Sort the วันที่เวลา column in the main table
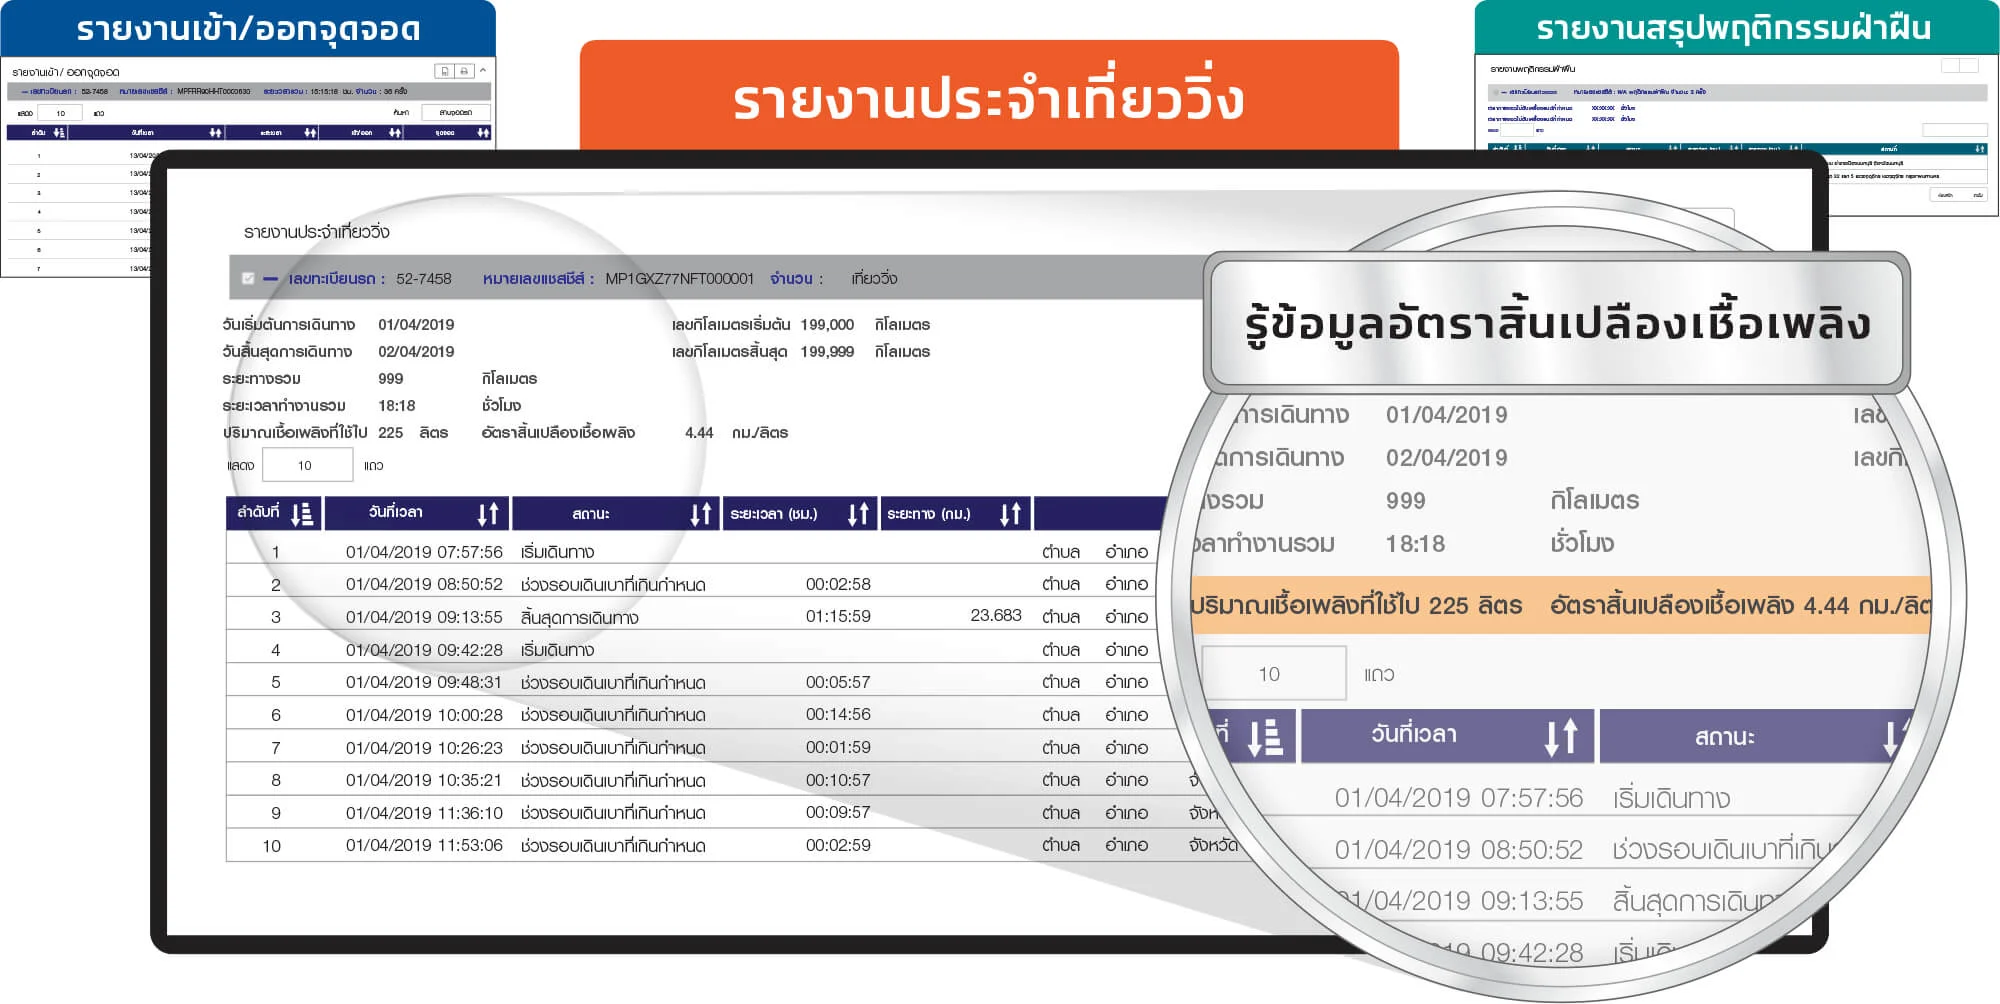The width and height of the screenshot is (2000, 1004). [487, 514]
